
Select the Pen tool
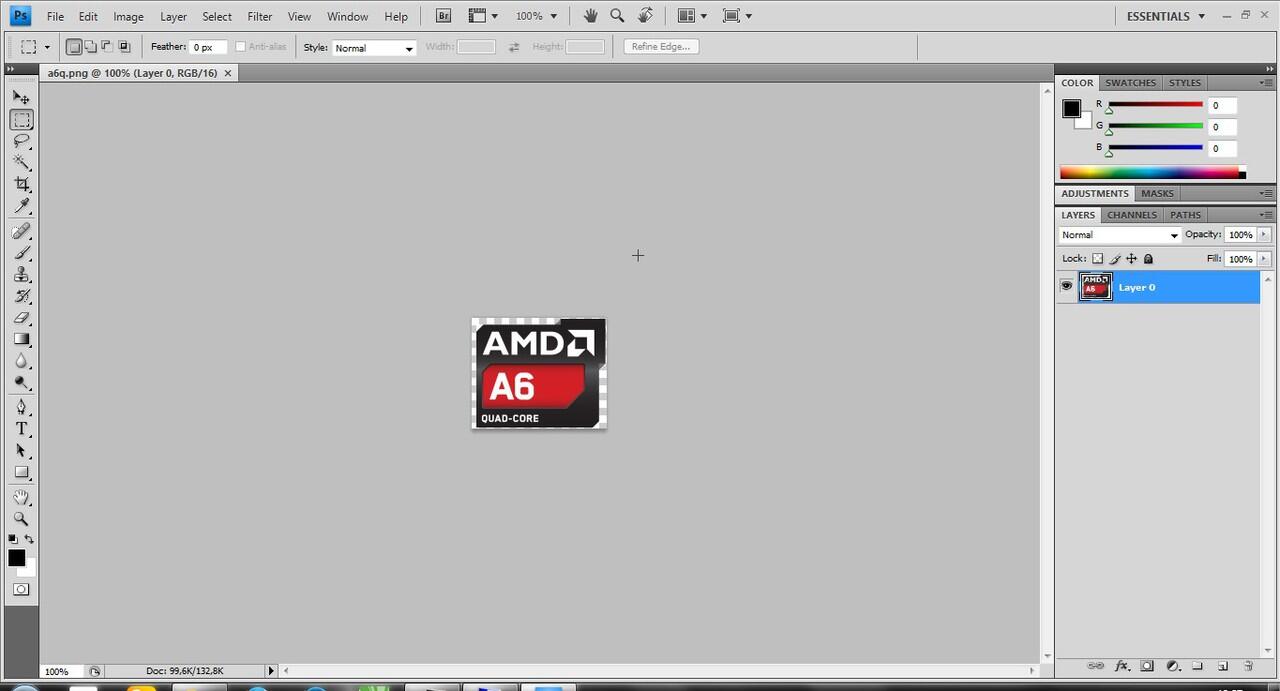coord(21,407)
